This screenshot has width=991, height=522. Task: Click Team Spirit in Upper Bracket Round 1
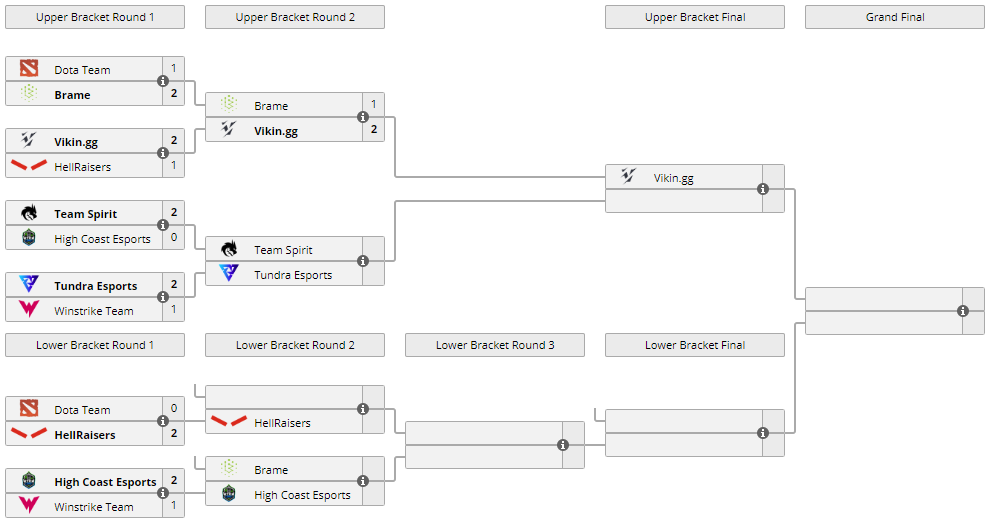click(85, 214)
